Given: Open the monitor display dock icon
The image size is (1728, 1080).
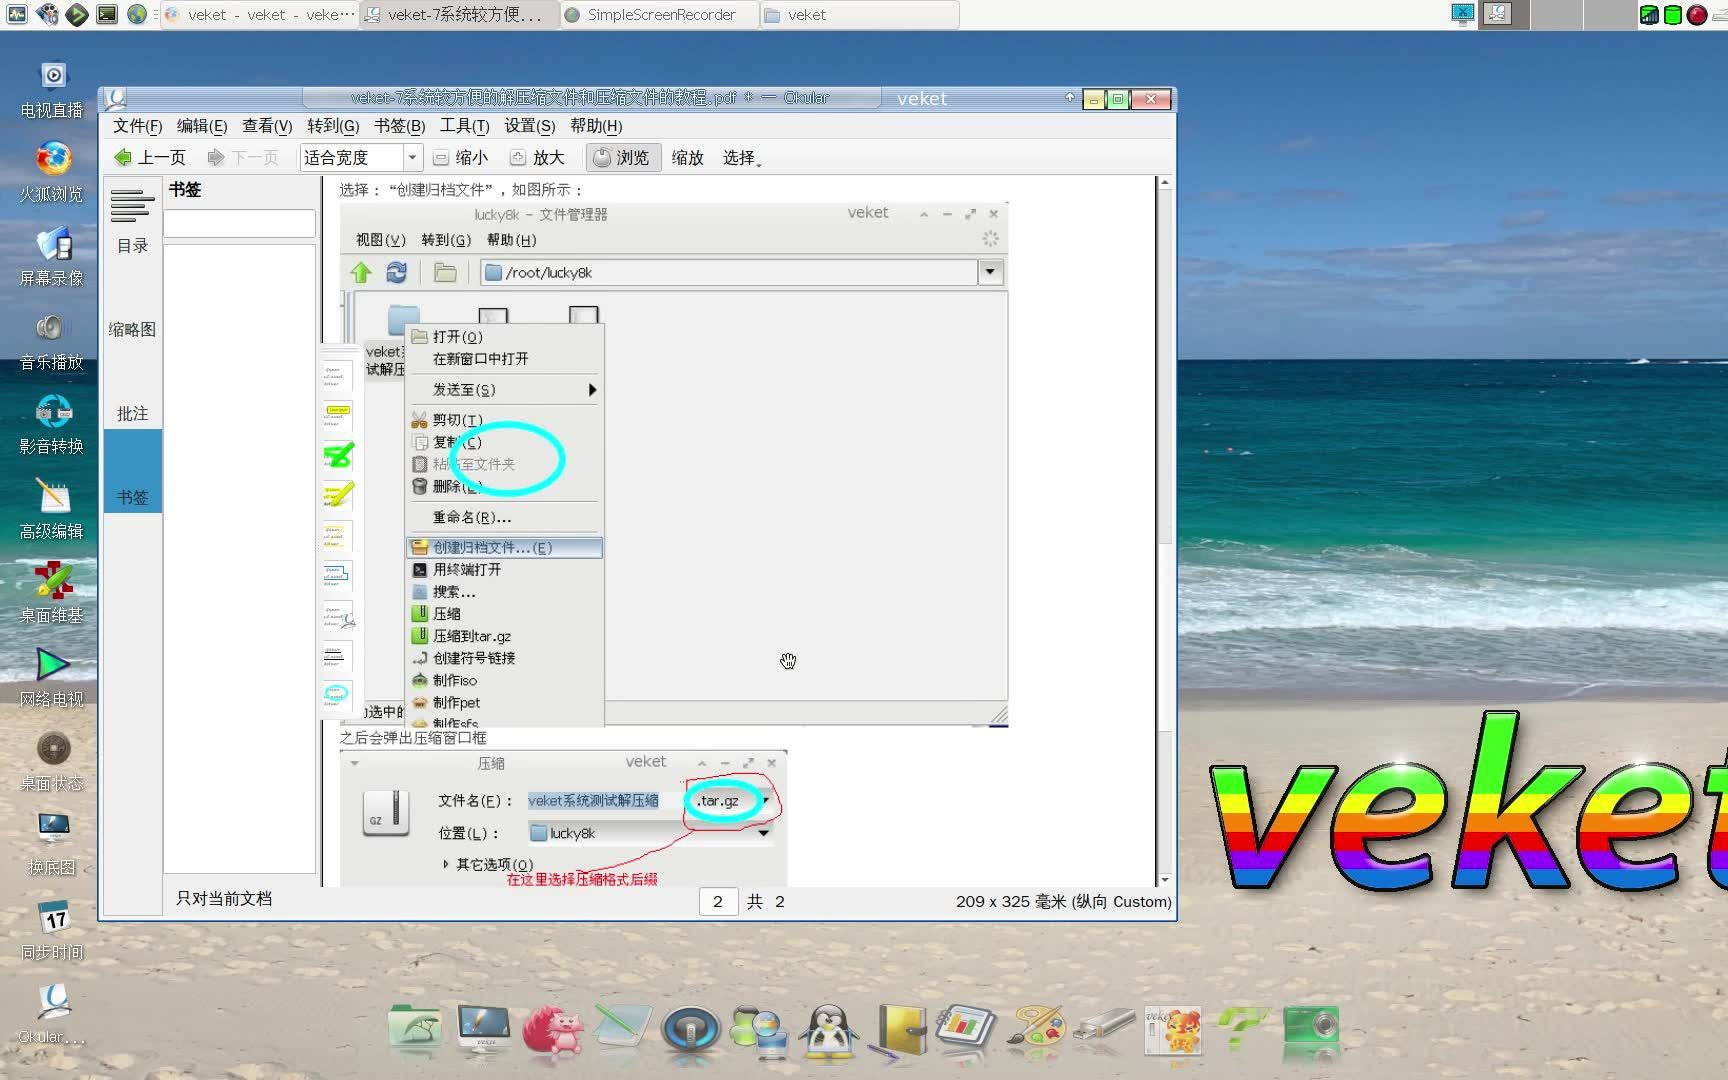Looking at the screenshot, I should pyautogui.click(x=483, y=1029).
